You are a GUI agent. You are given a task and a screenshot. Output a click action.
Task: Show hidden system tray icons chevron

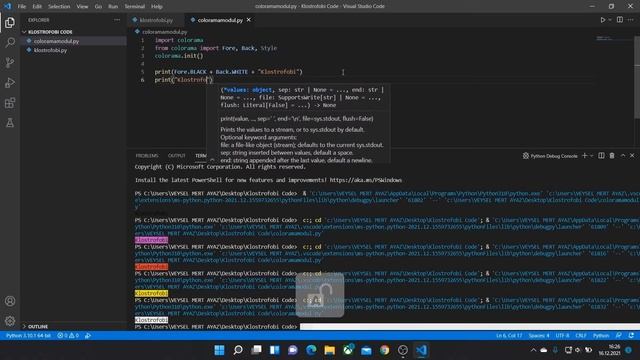pos(533,350)
